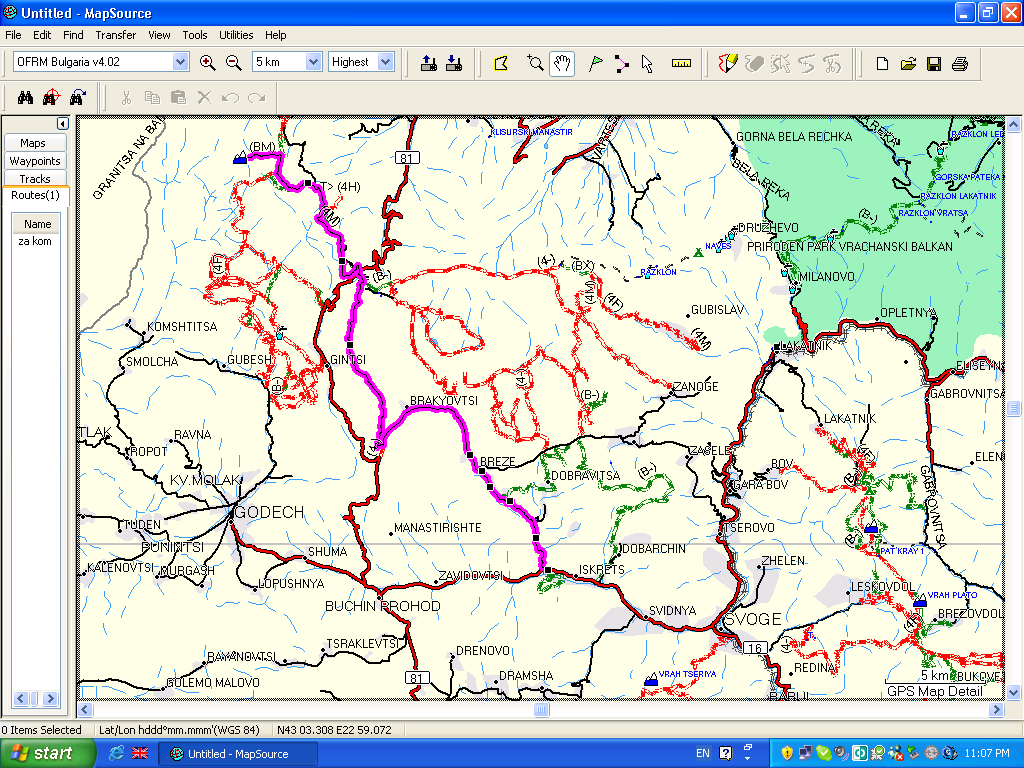Click the map's vertical scrollbar up arrow
Viewport: 1024px width, 768px height.
[1013, 124]
